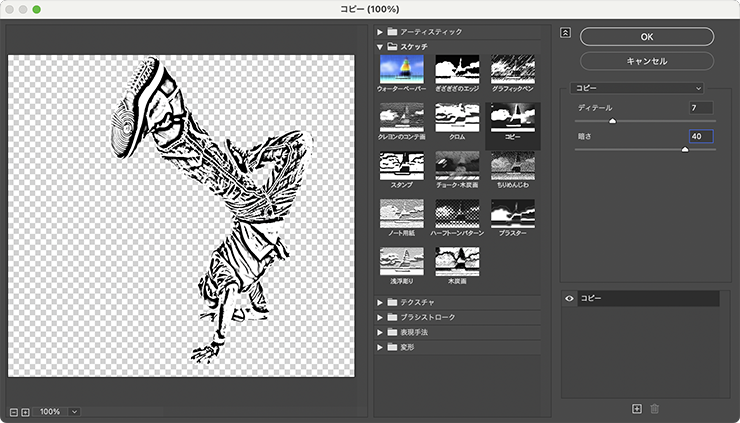740x423 pixels.
Task: Click the OK button
Action: 647,36
